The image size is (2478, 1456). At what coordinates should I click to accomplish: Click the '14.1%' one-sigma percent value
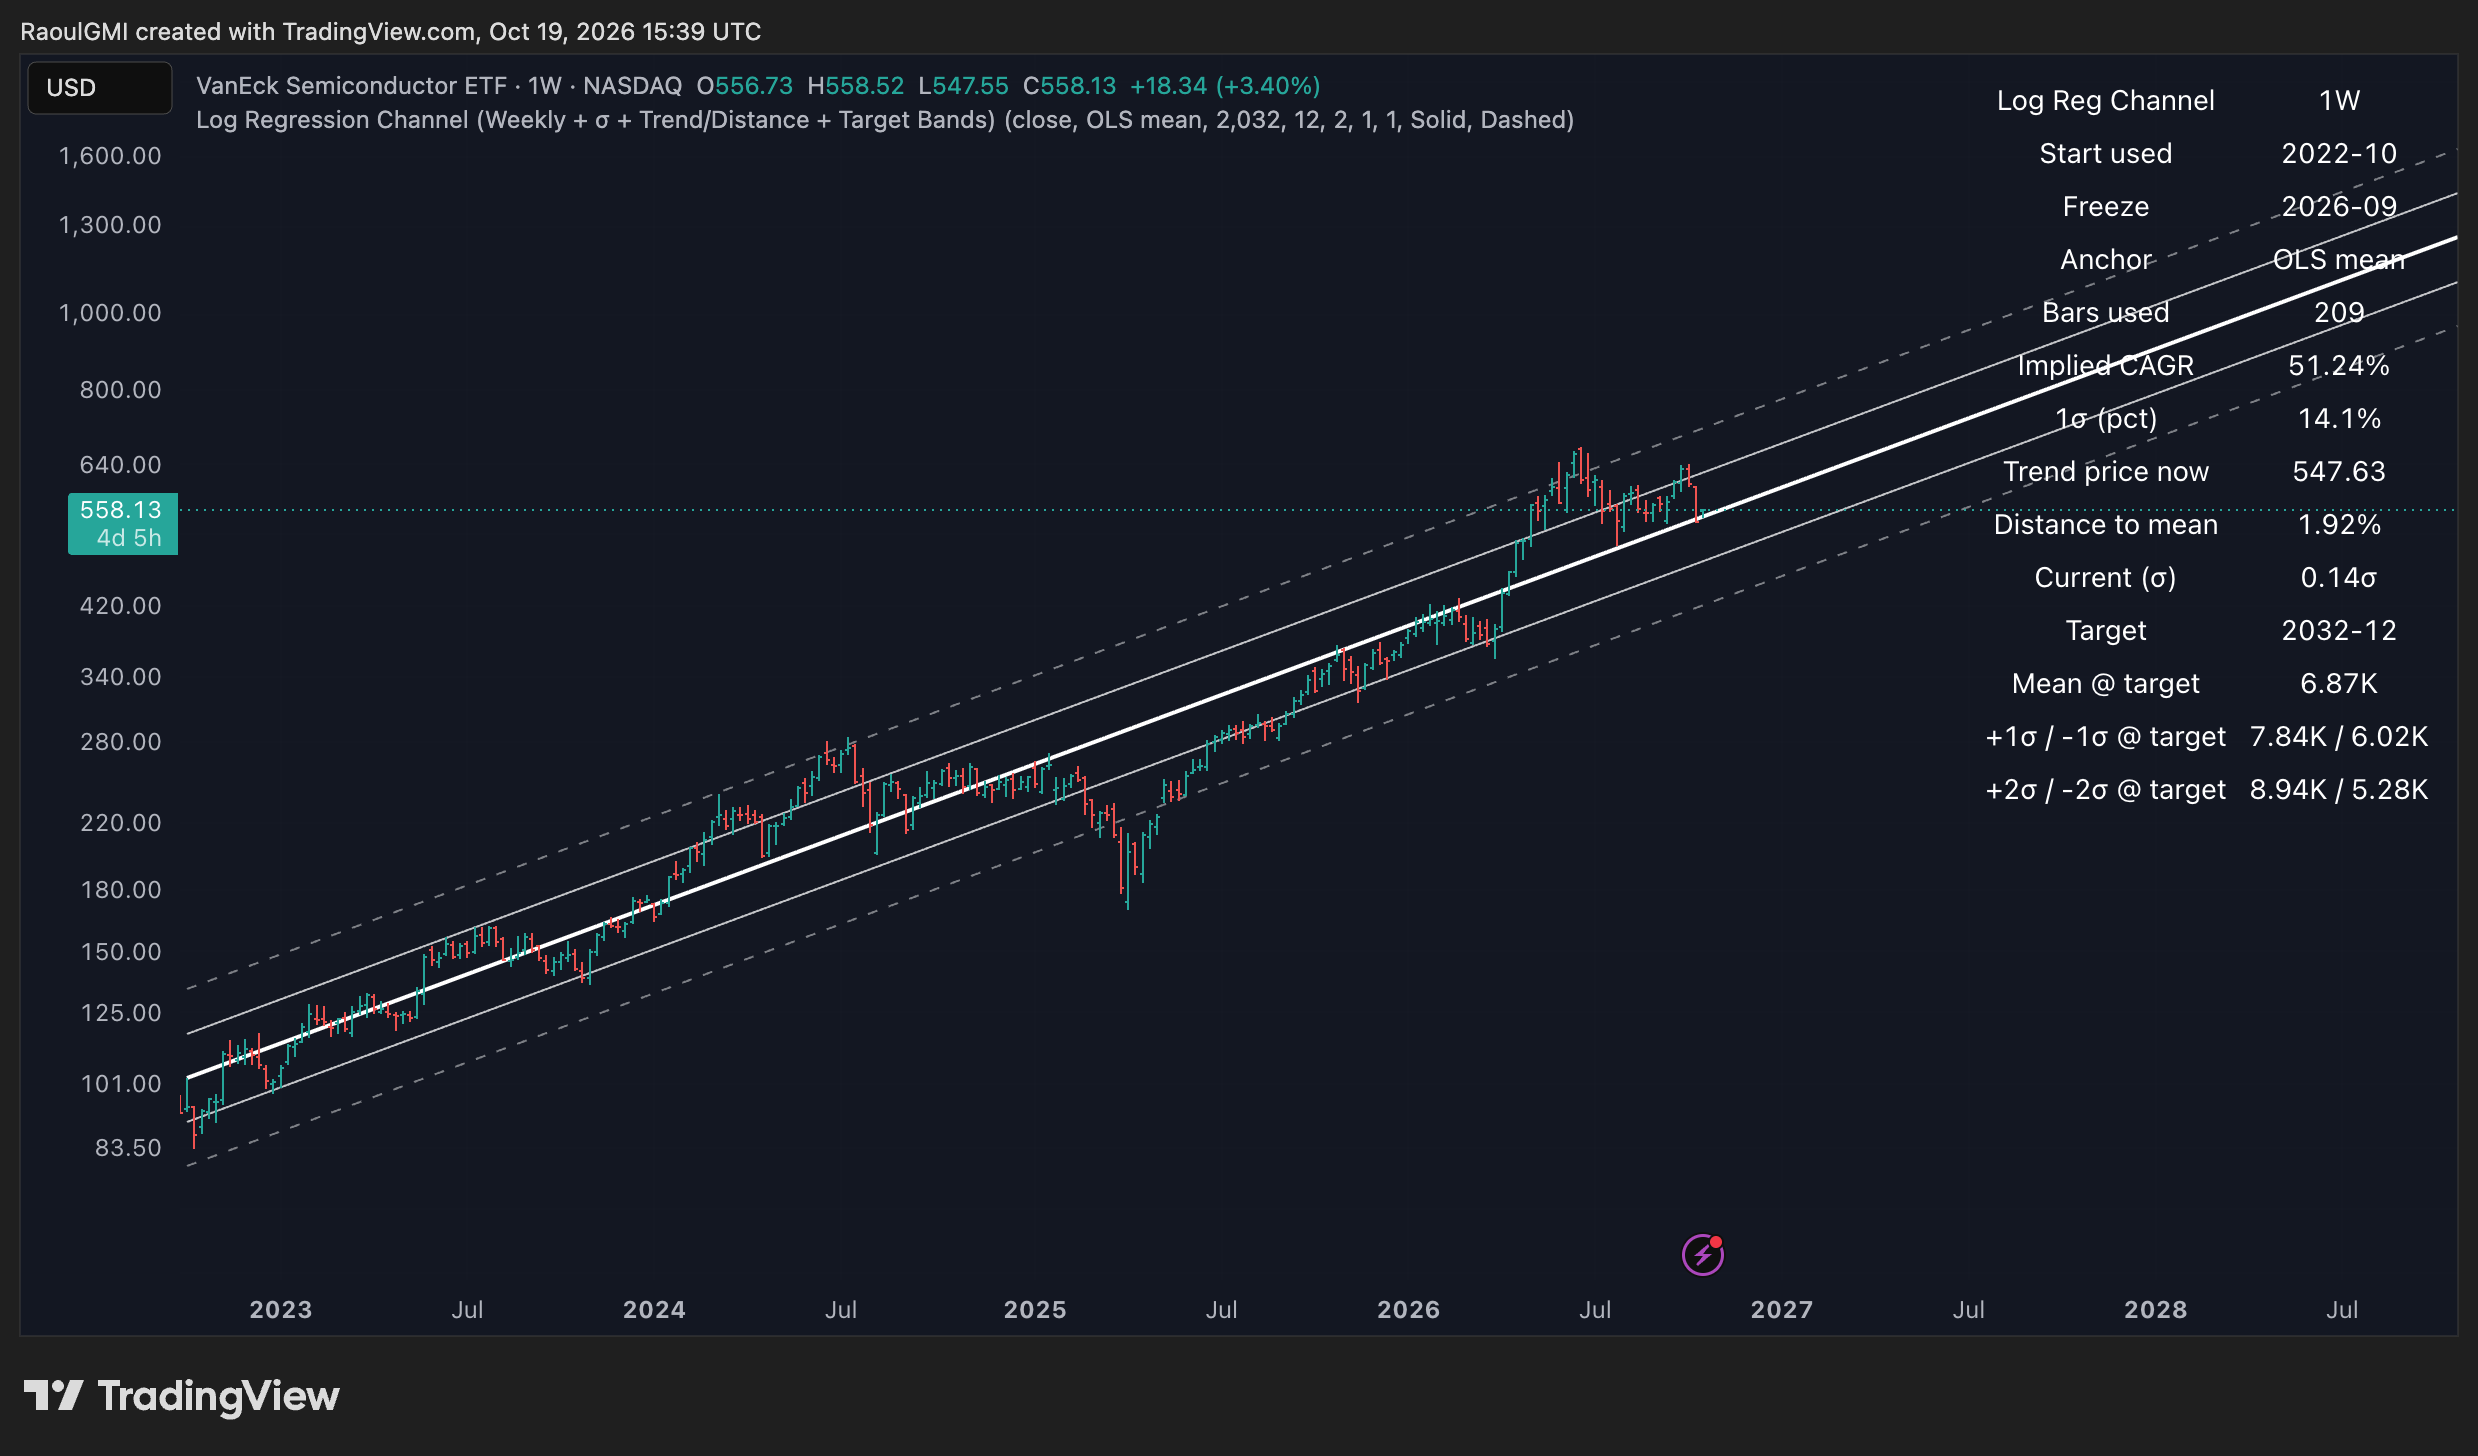(x=2339, y=418)
